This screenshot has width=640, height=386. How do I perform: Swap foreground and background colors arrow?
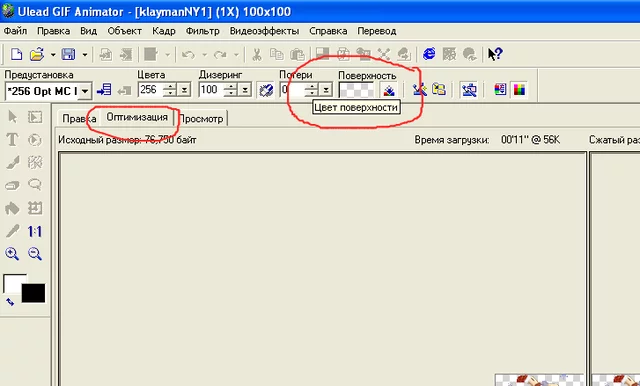pos(10,302)
